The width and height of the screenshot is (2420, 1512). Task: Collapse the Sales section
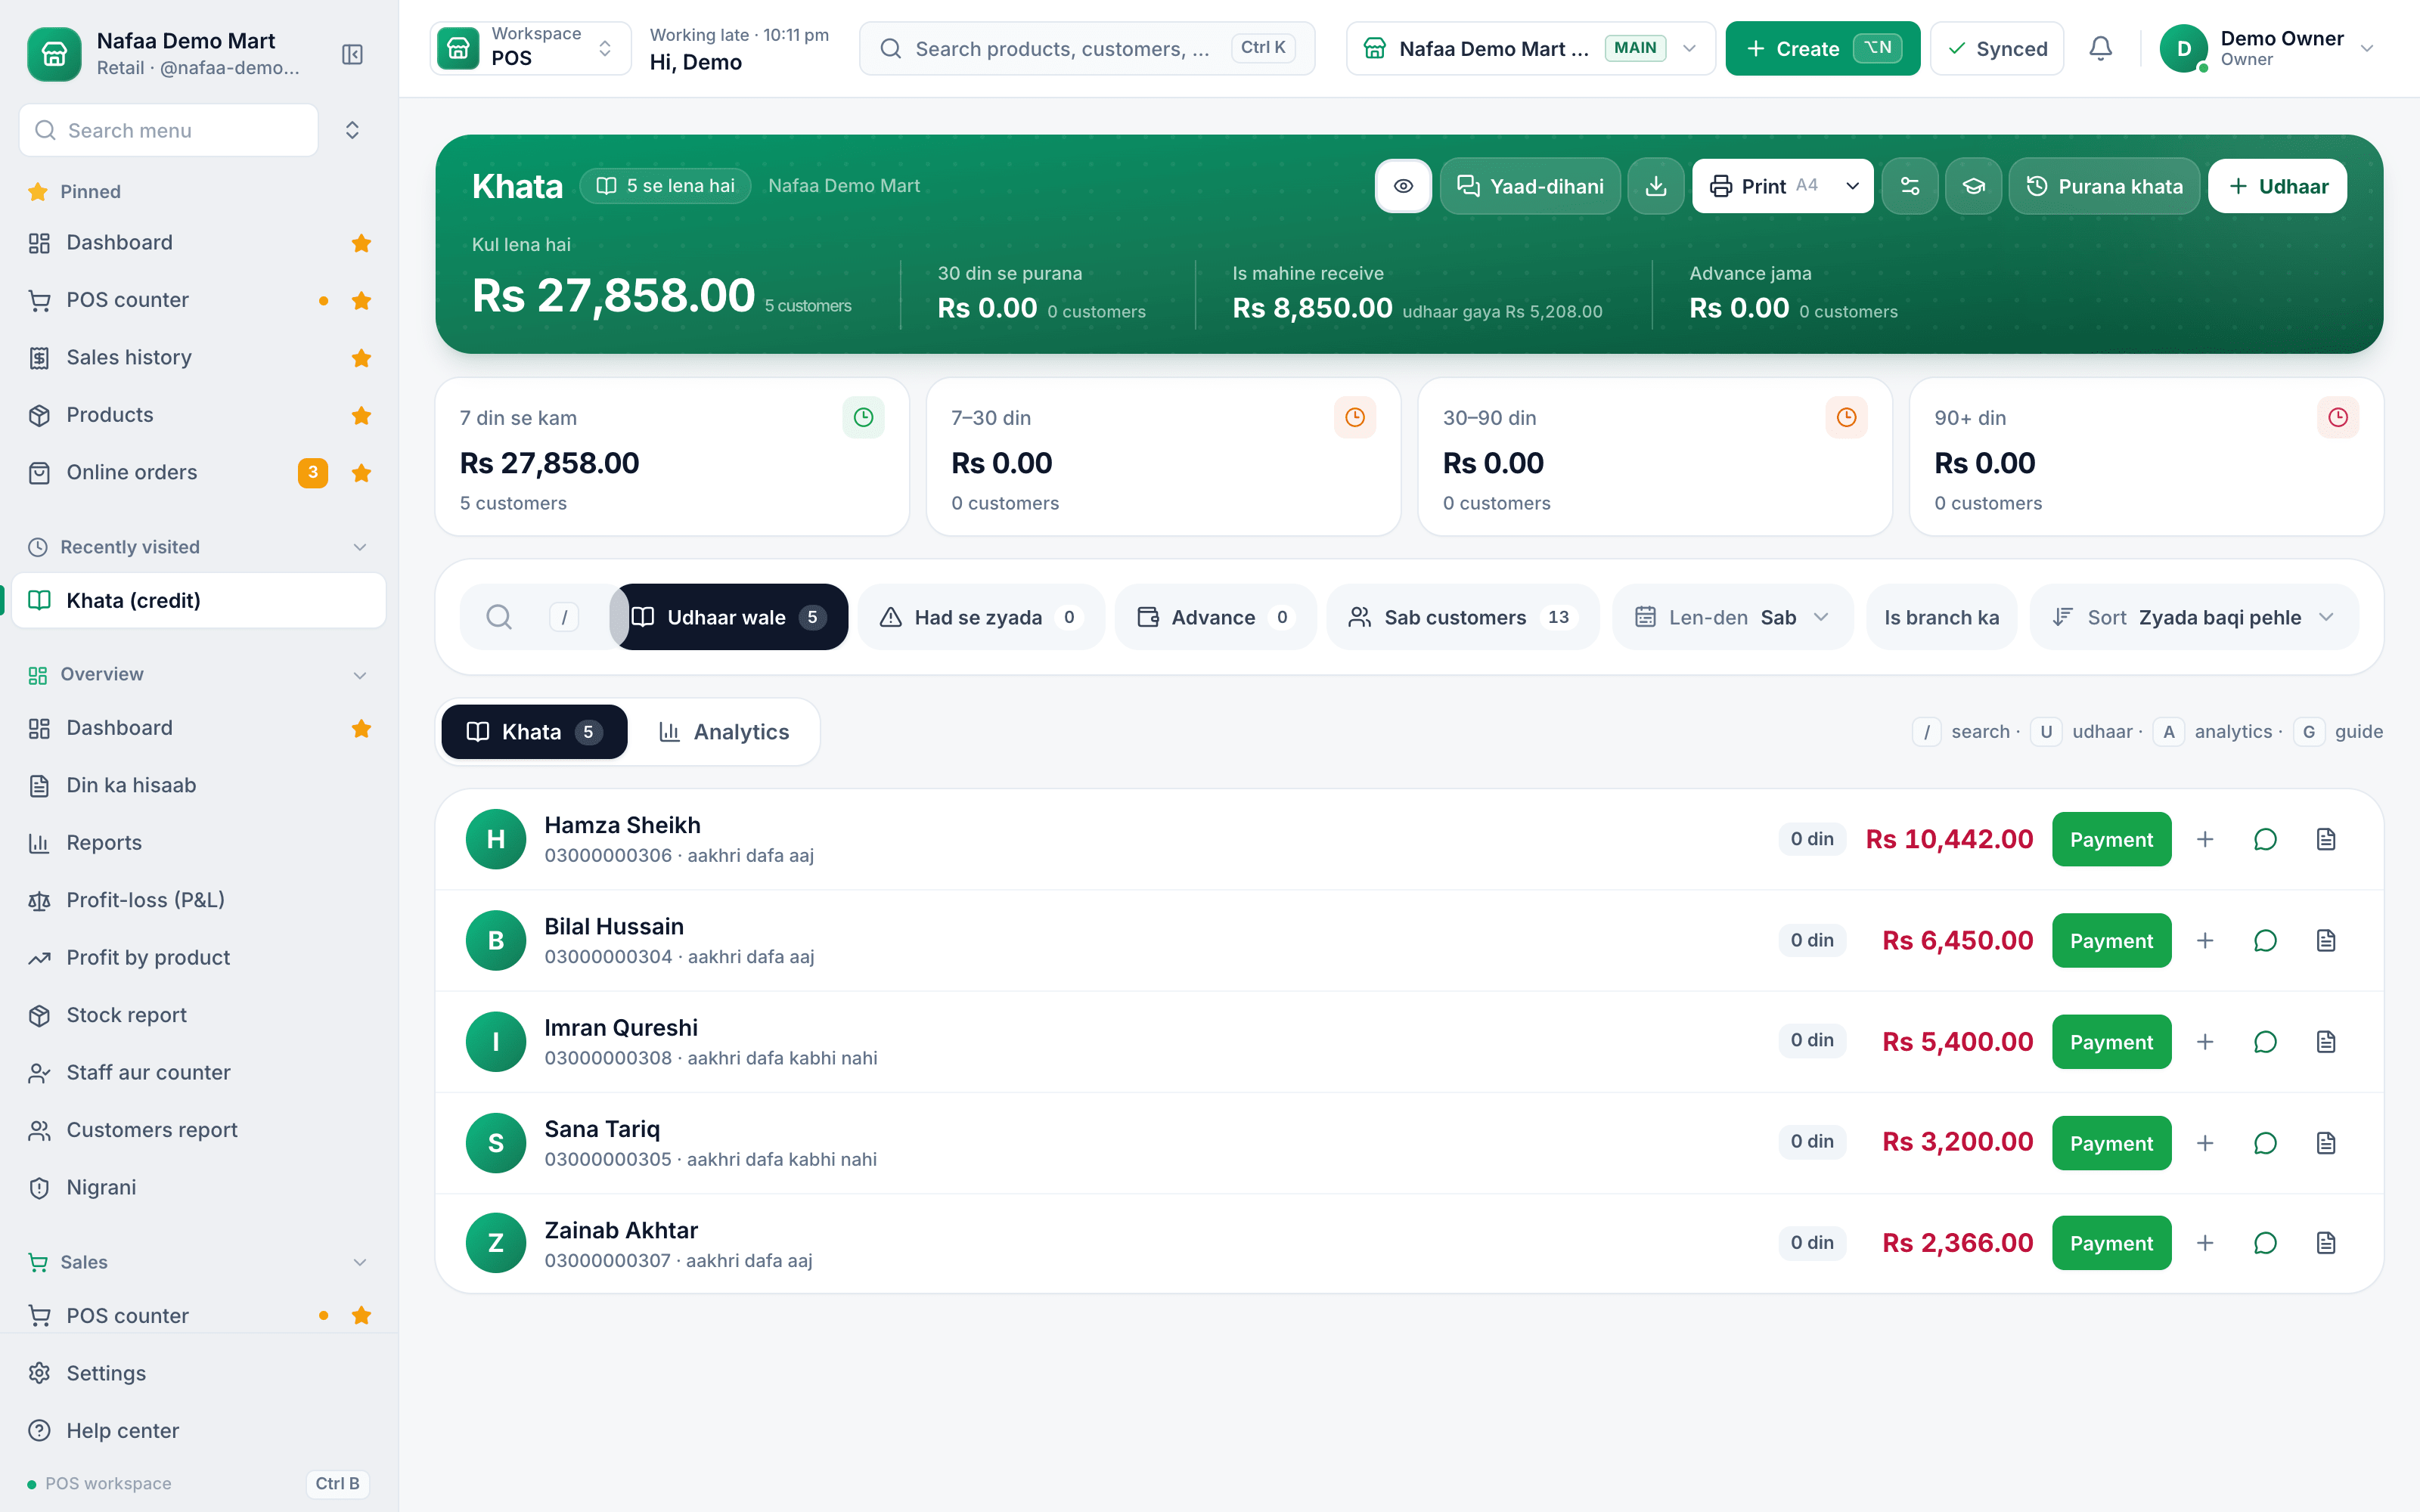point(360,1262)
